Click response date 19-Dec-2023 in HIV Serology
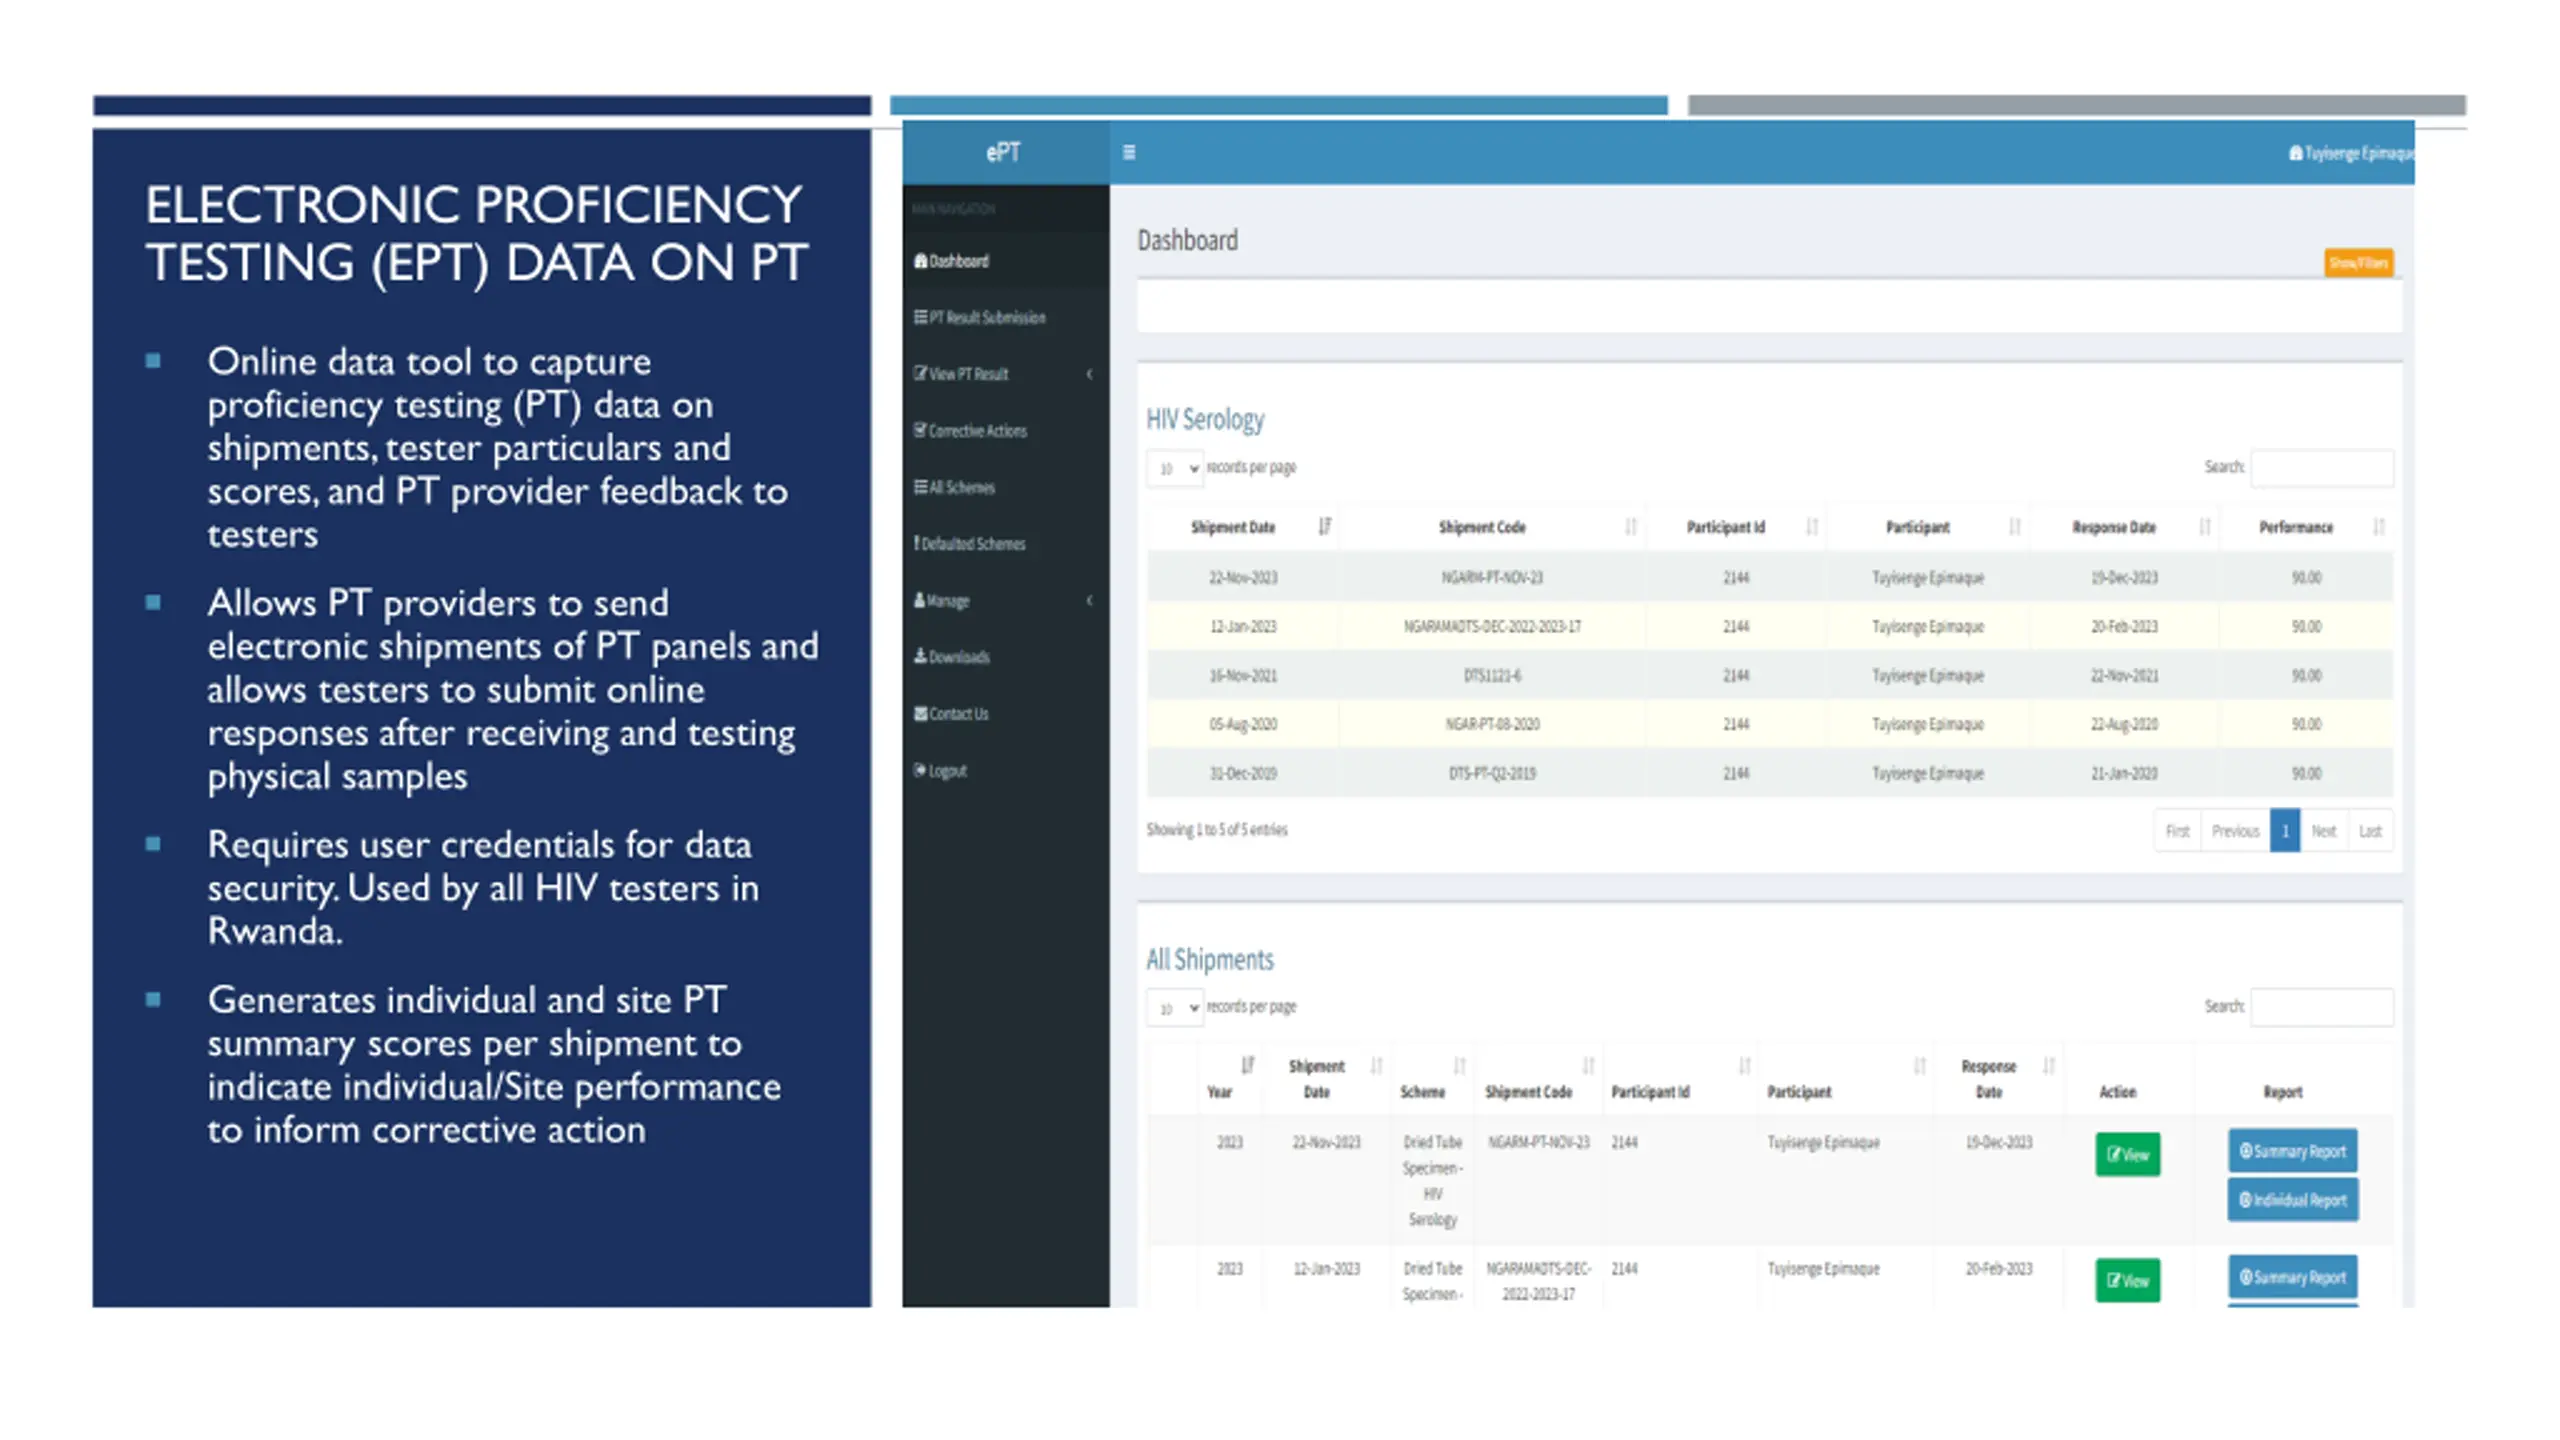This screenshot has width=2560, height=1440. [x=2124, y=578]
